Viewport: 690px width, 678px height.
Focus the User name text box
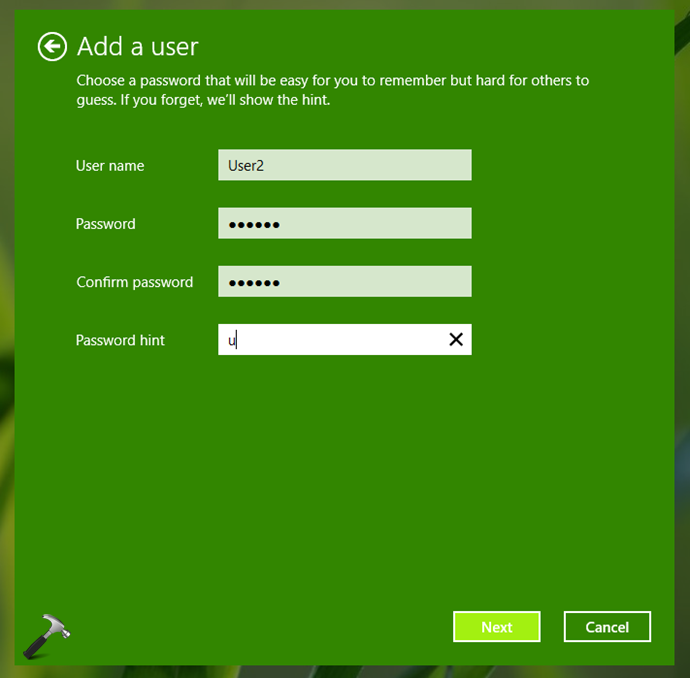pyautogui.click(x=344, y=166)
